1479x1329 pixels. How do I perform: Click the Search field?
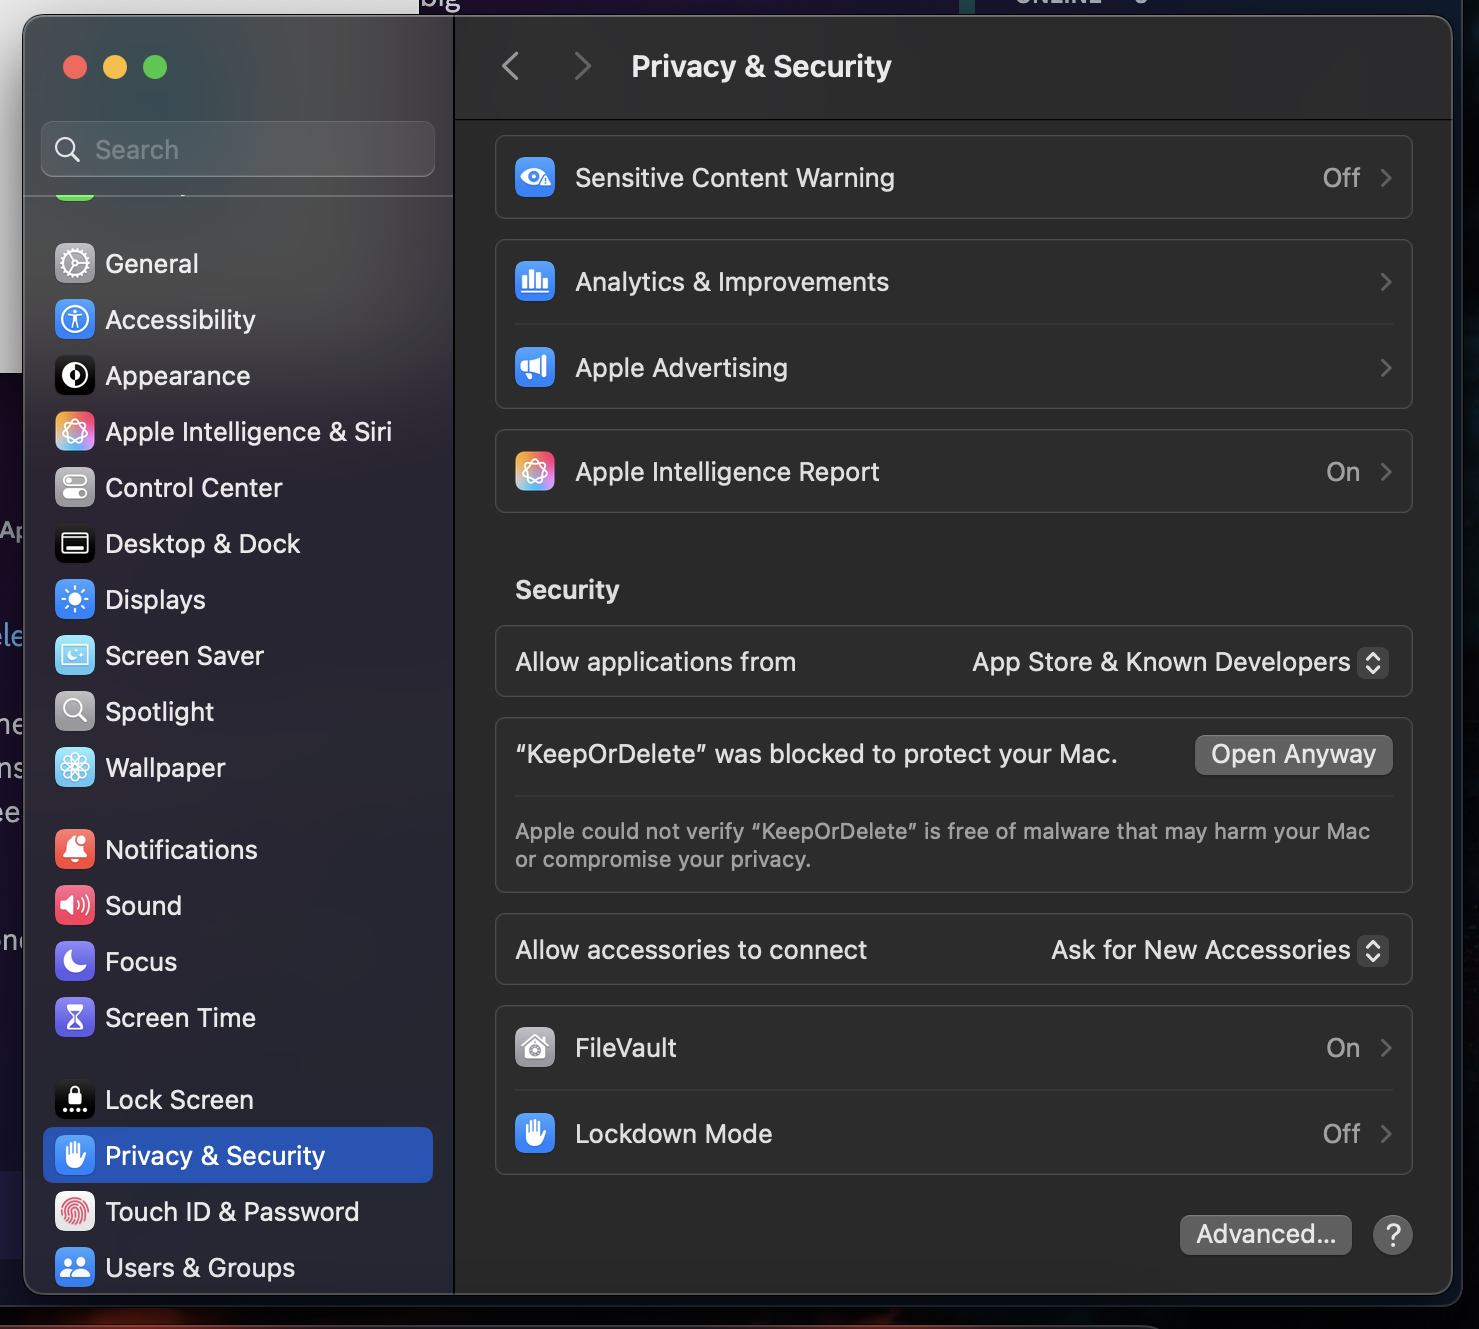tap(238, 149)
